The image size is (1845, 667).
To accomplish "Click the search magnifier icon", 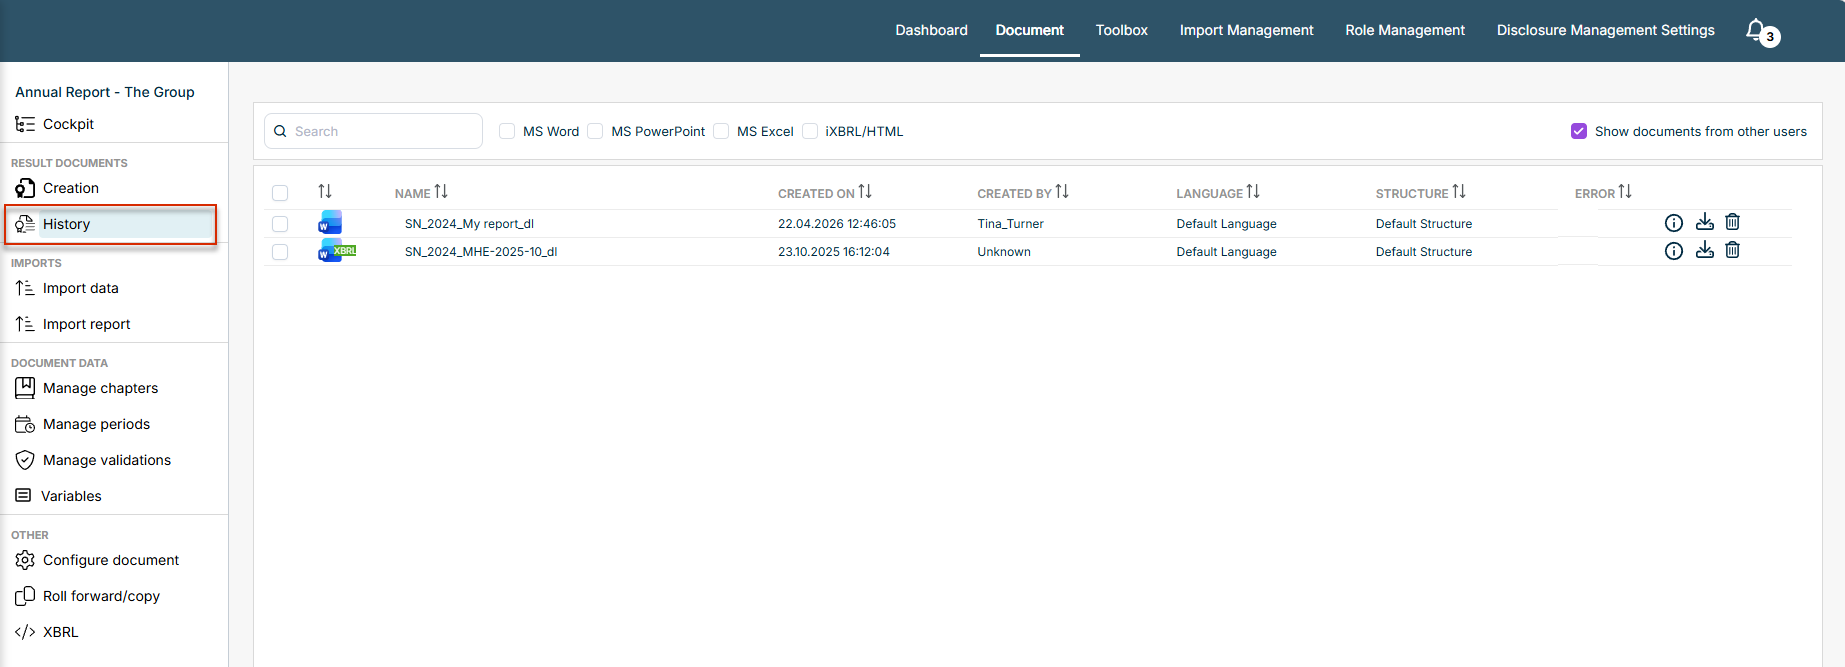I will tap(280, 131).
